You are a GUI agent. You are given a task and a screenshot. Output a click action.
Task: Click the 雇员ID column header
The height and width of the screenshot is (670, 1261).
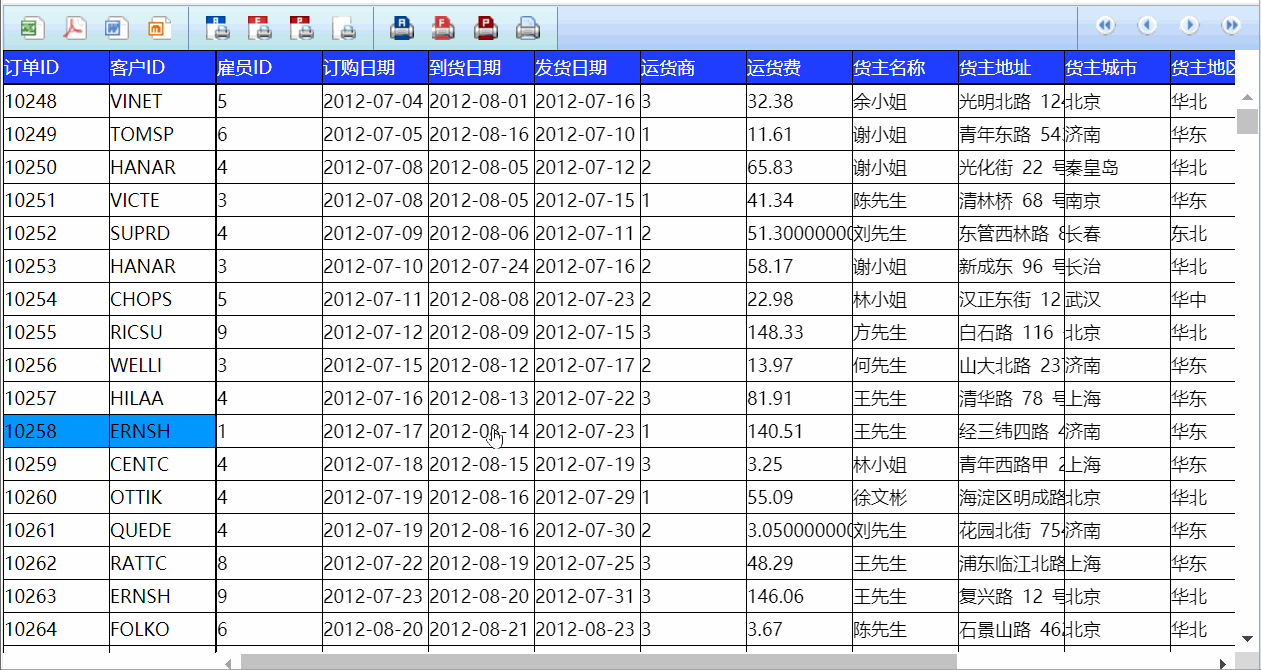coord(268,68)
